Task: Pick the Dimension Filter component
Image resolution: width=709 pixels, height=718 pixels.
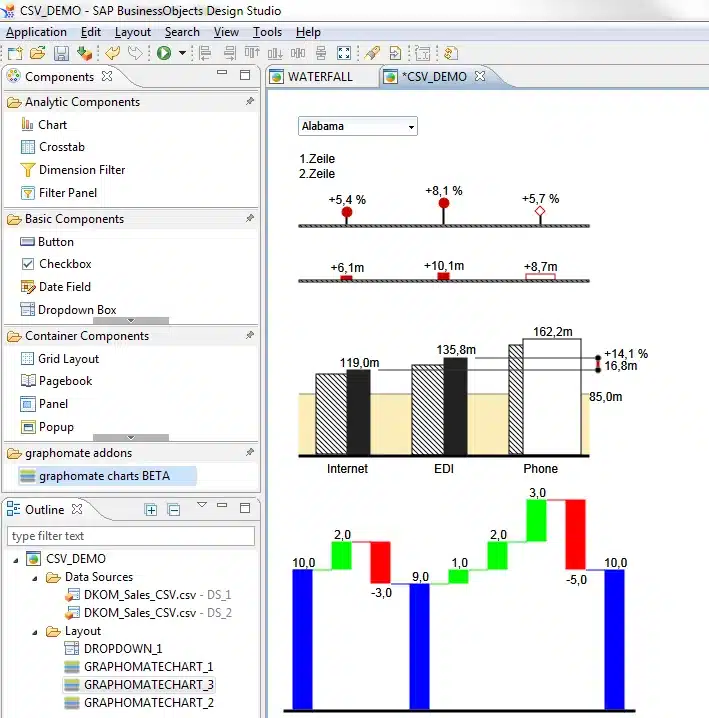Action: (81, 170)
